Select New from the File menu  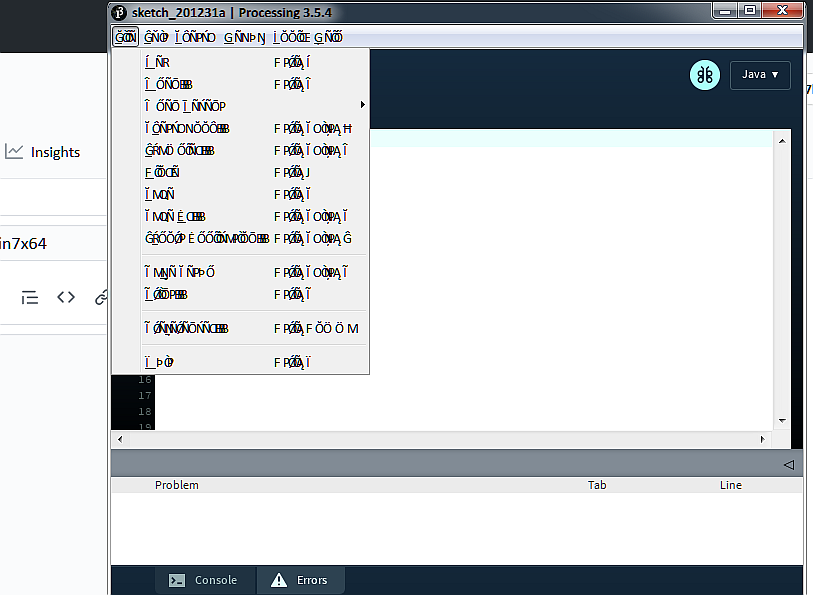(156, 62)
